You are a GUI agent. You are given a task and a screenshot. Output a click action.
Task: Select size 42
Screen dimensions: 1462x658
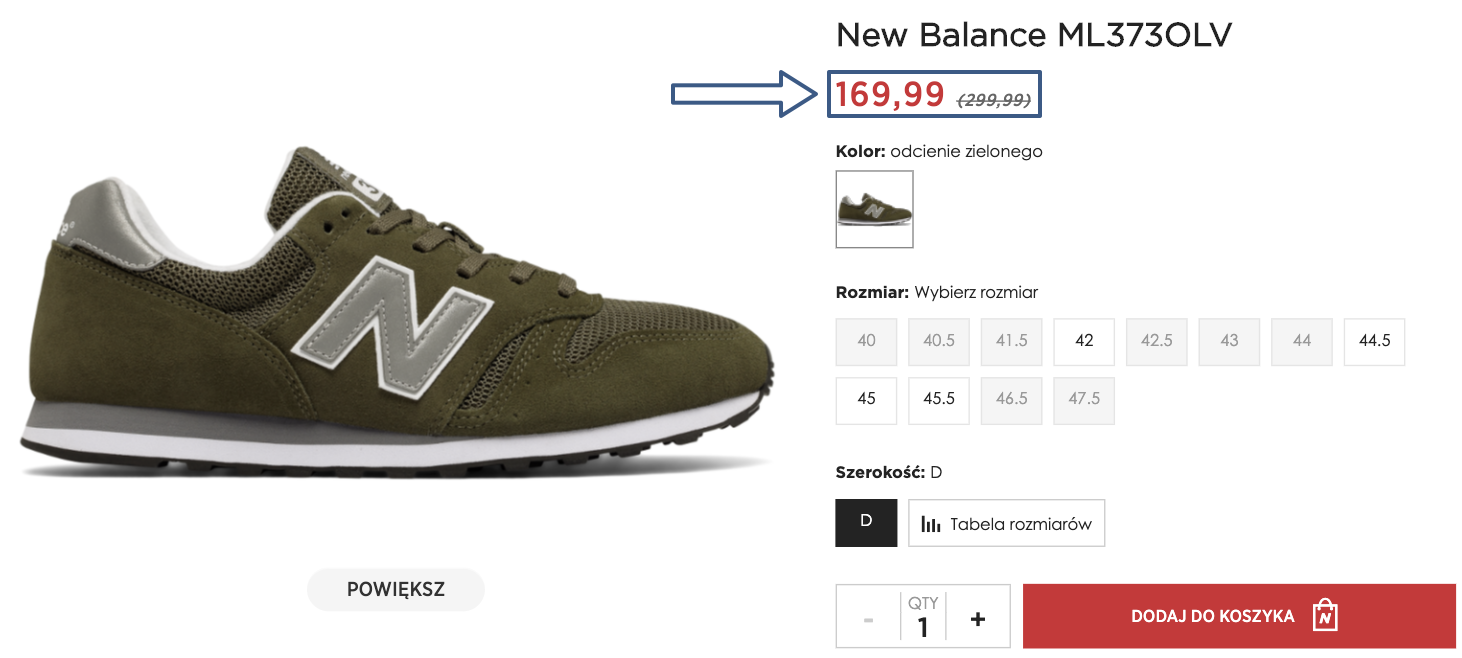tap(1084, 341)
